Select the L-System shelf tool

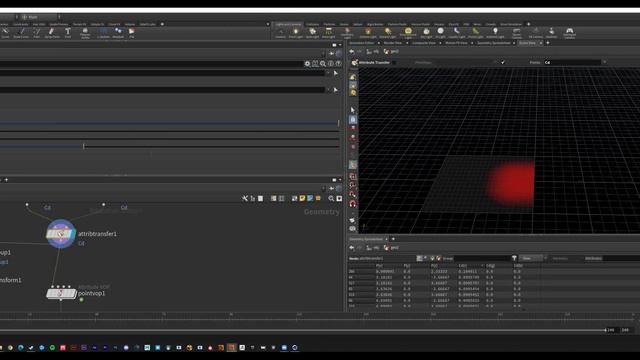(x=103, y=33)
